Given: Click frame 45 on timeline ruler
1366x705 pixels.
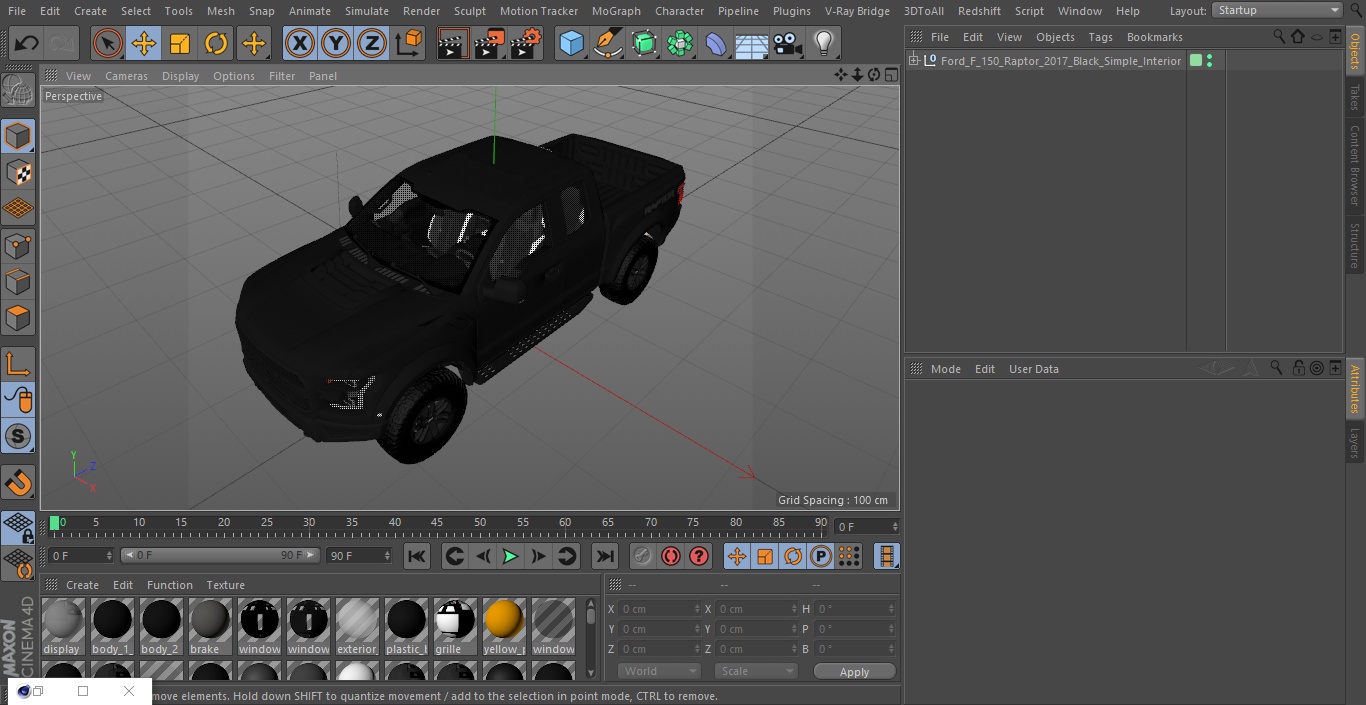Looking at the screenshot, I should point(437,522).
